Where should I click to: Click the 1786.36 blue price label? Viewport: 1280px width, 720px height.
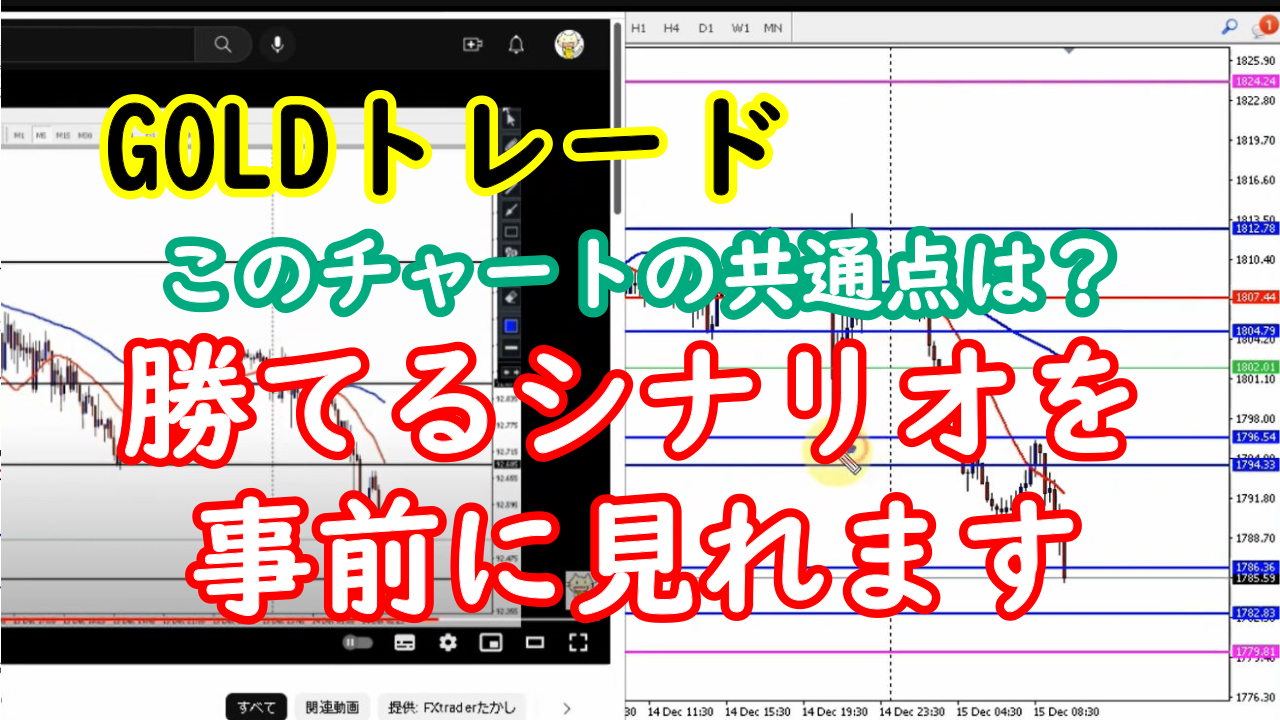[x=1255, y=567]
